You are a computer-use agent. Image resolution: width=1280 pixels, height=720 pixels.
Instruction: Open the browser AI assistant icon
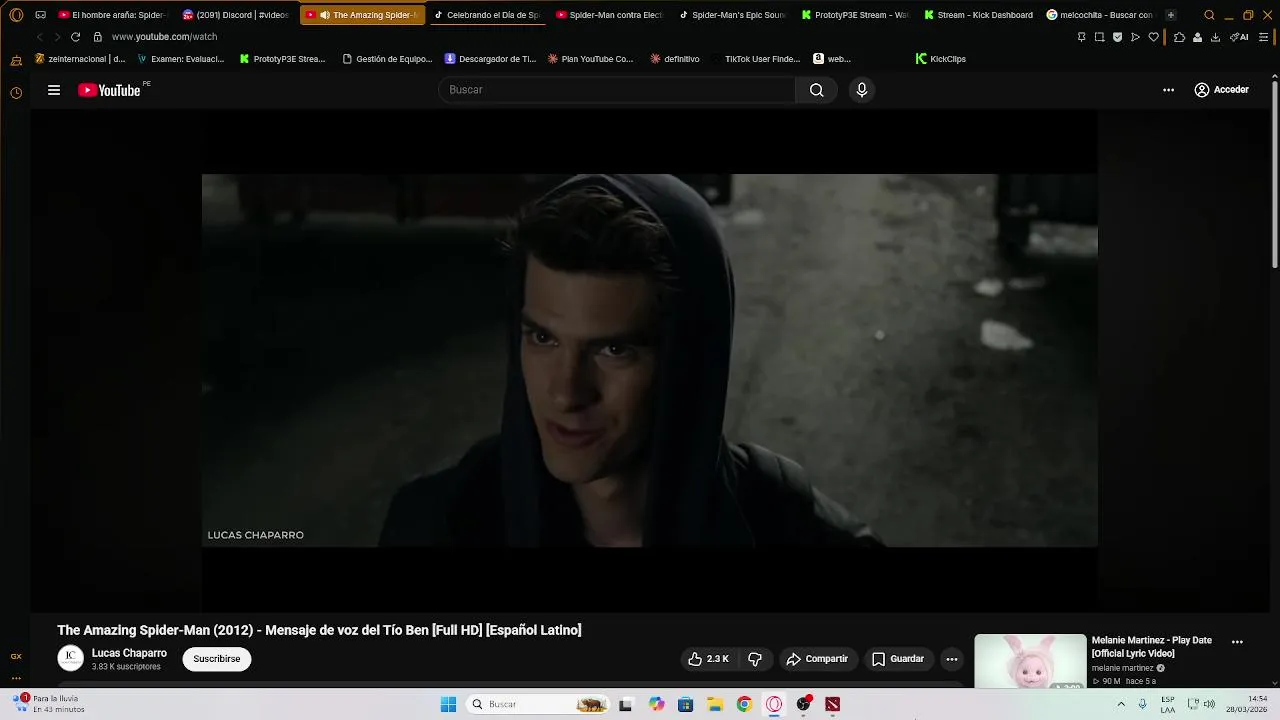point(1239,37)
